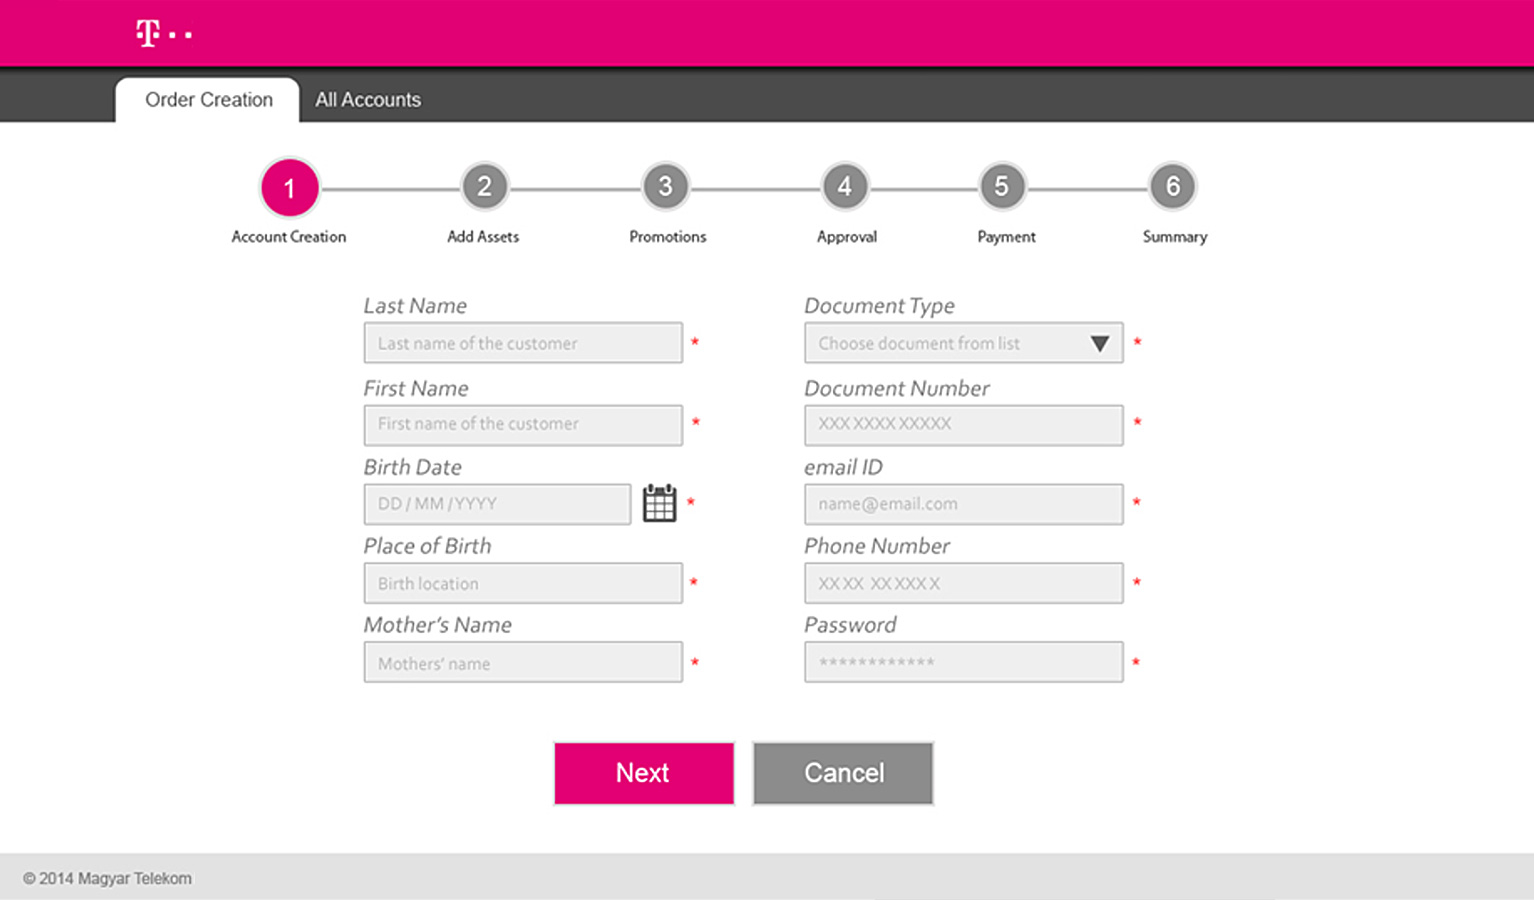Click the Place of Birth field
Viewport: 1534px width, 900px height.
[523, 583]
